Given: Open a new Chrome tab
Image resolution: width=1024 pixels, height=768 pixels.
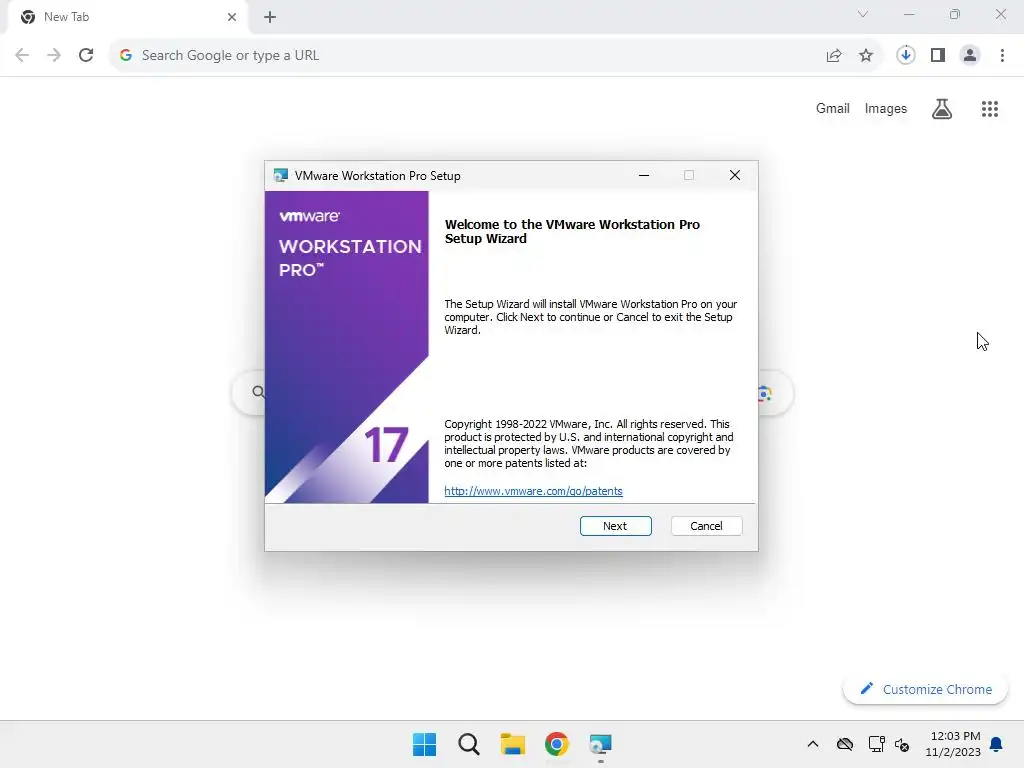Looking at the screenshot, I should point(270,17).
